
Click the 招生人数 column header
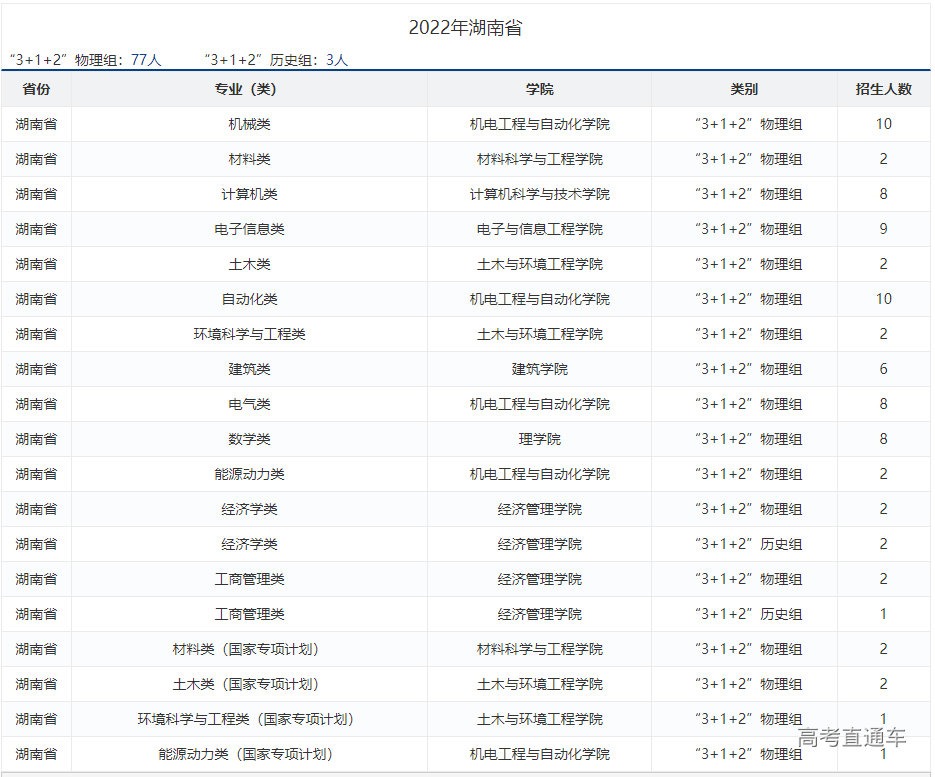[883, 89]
